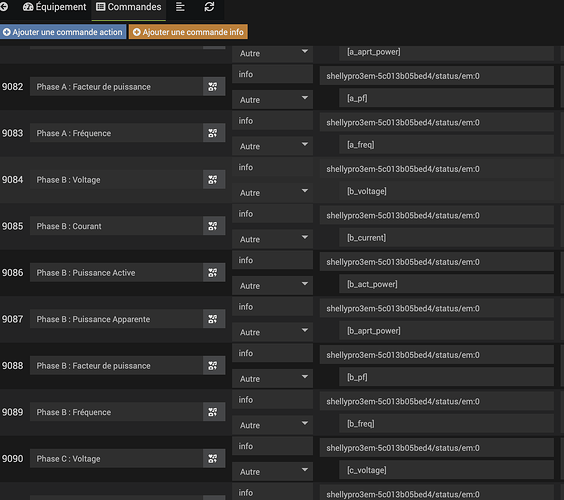Click the icon picker for Phase B : Courant
The image size is (564, 500).
(x=214, y=226)
